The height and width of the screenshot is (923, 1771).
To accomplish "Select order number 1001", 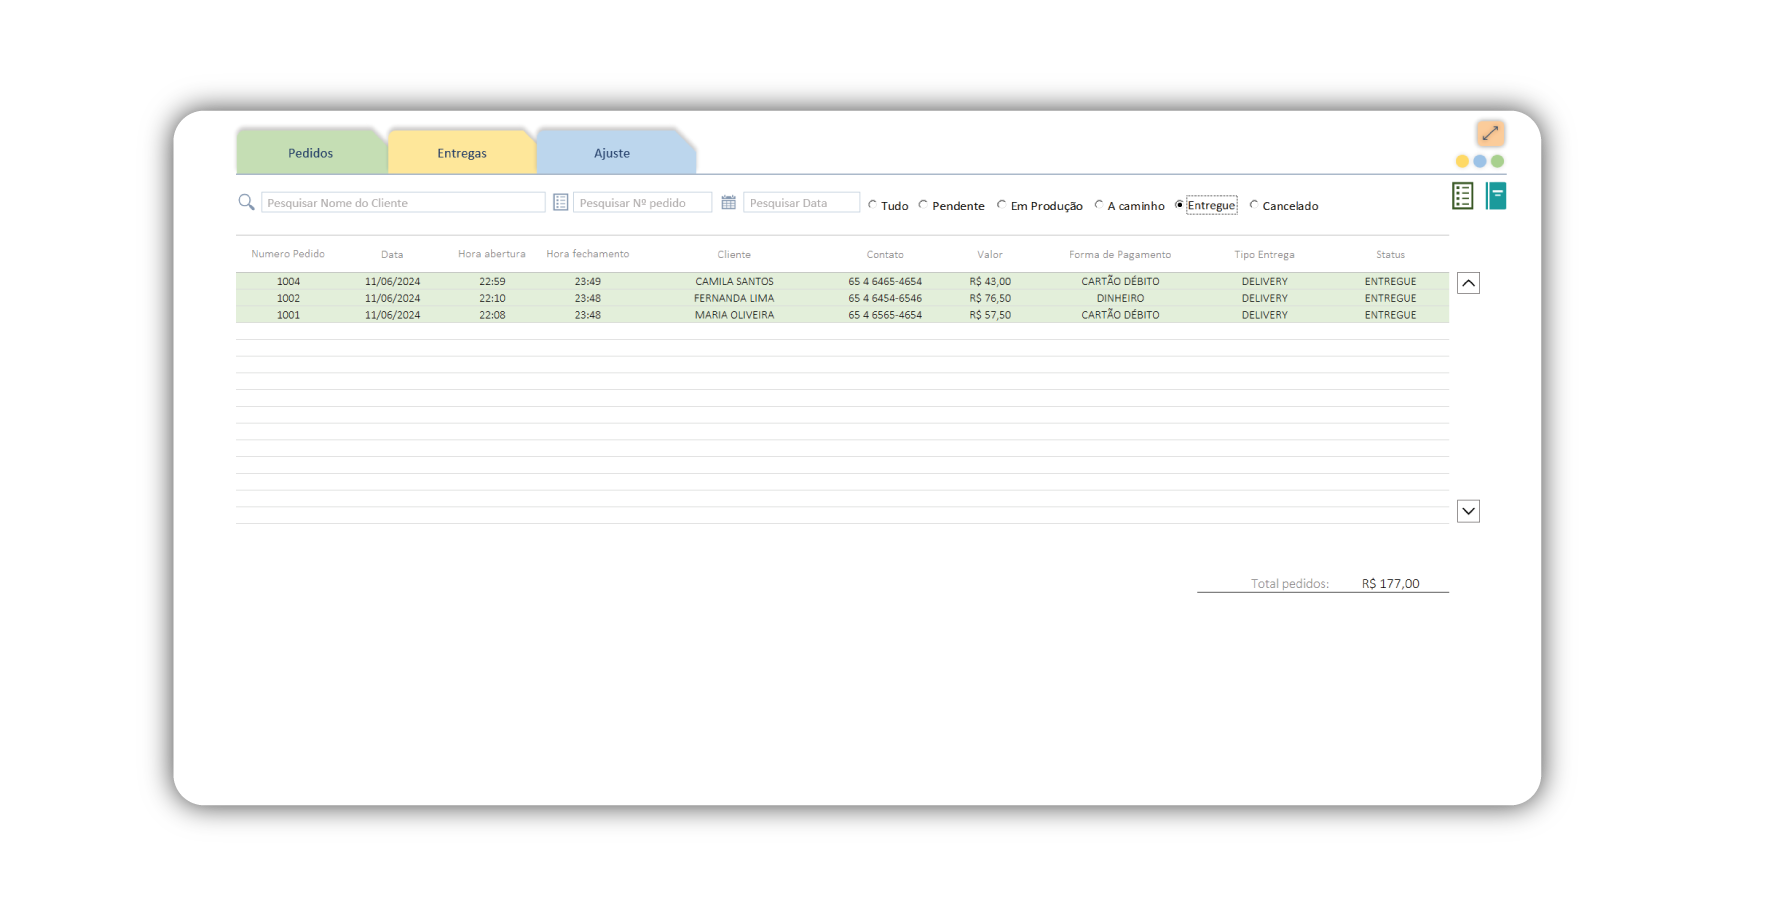I will (x=288, y=315).
